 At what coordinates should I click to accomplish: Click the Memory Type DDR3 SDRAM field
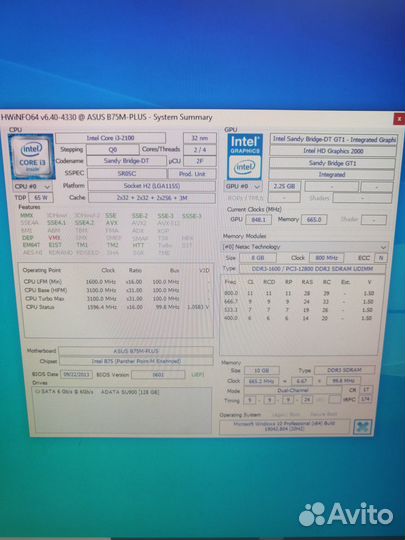click(x=344, y=370)
